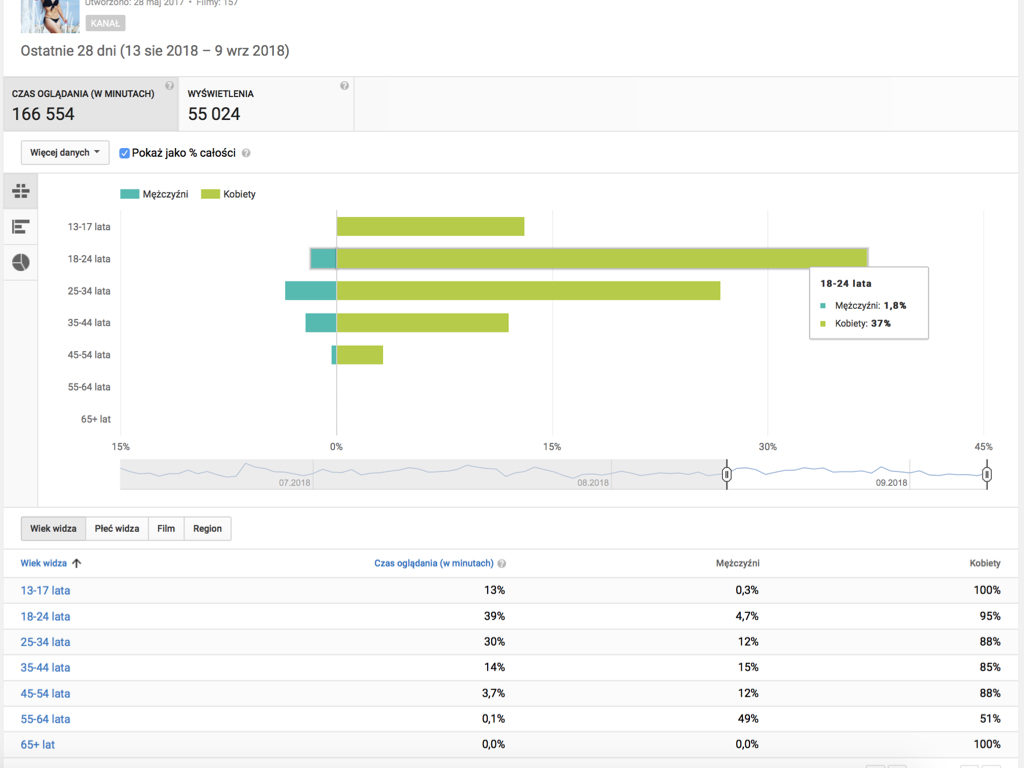Screen dimensions: 1024x768
Task: Uncheck the Pokaż jako % całości checkbox
Action: 124,153
